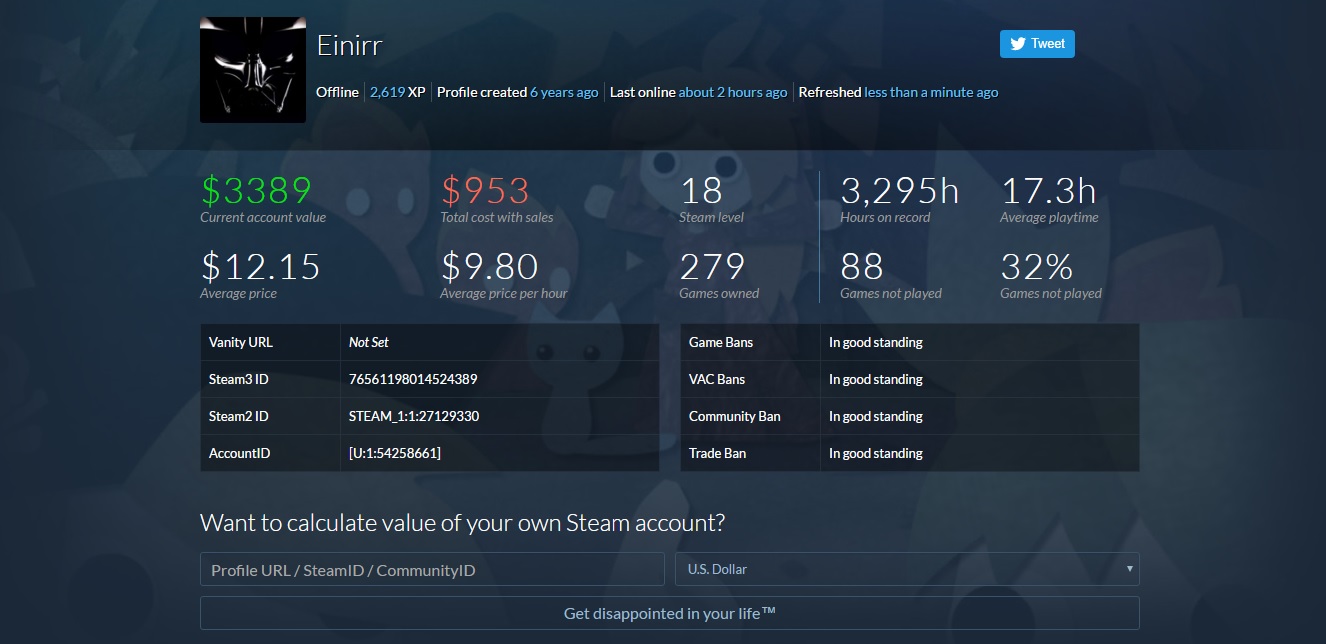1326x644 pixels.
Task: Select the Offline status text
Action: pyautogui.click(x=337, y=92)
